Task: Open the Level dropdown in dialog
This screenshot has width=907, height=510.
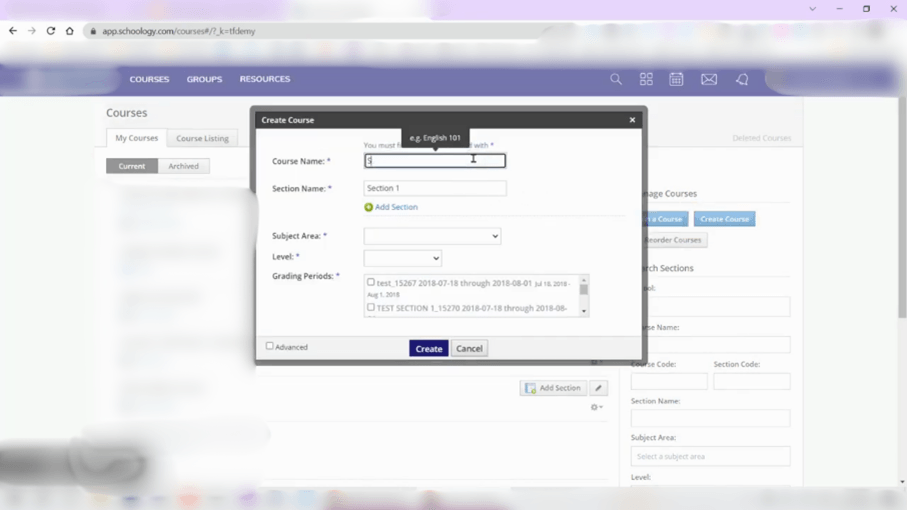Action: click(x=403, y=258)
